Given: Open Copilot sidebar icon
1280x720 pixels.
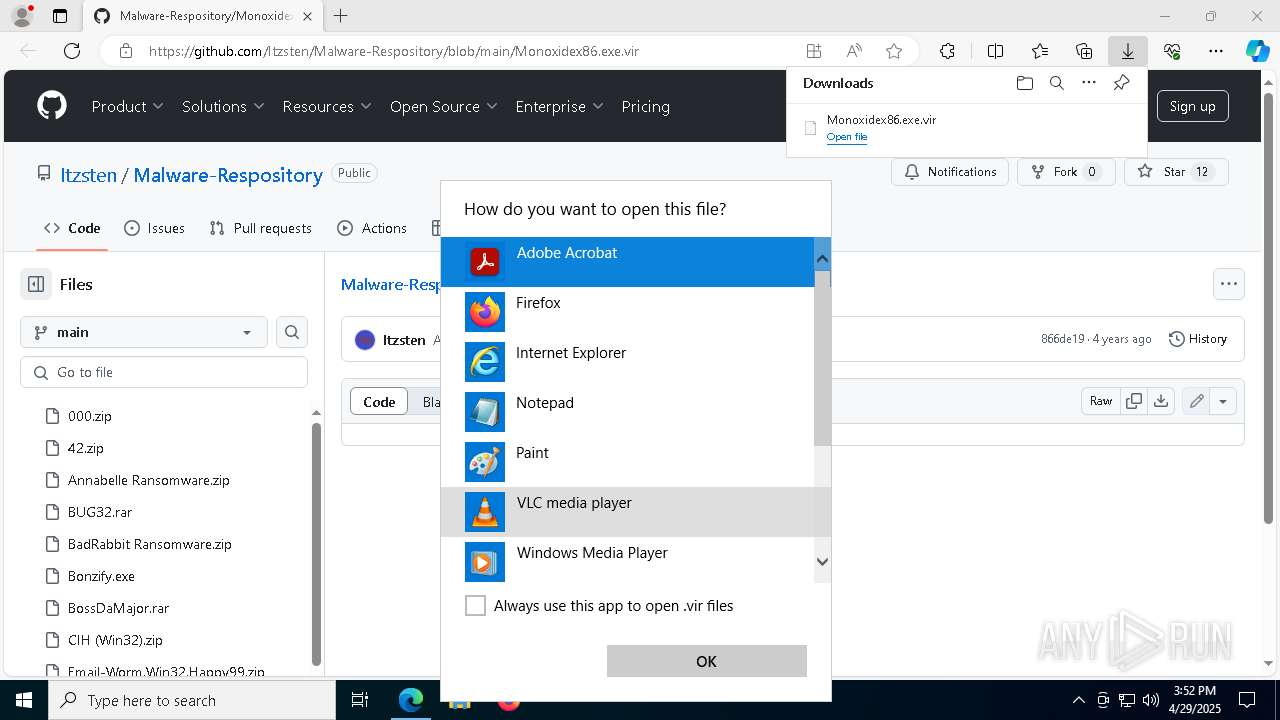Looking at the screenshot, I should (1257, 51).
